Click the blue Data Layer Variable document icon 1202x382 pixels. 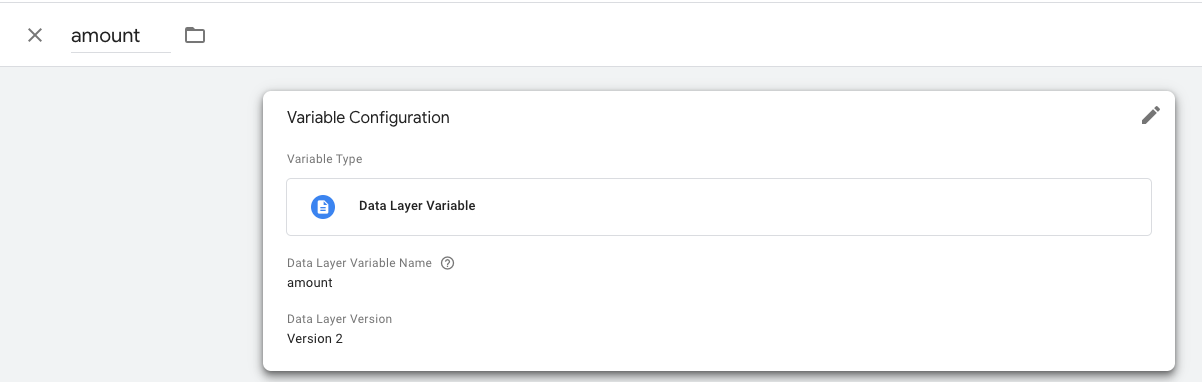point(322,207)
